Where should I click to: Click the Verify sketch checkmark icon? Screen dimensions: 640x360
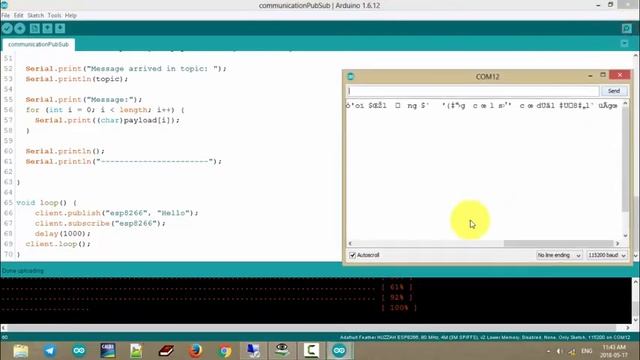[7, 28]
